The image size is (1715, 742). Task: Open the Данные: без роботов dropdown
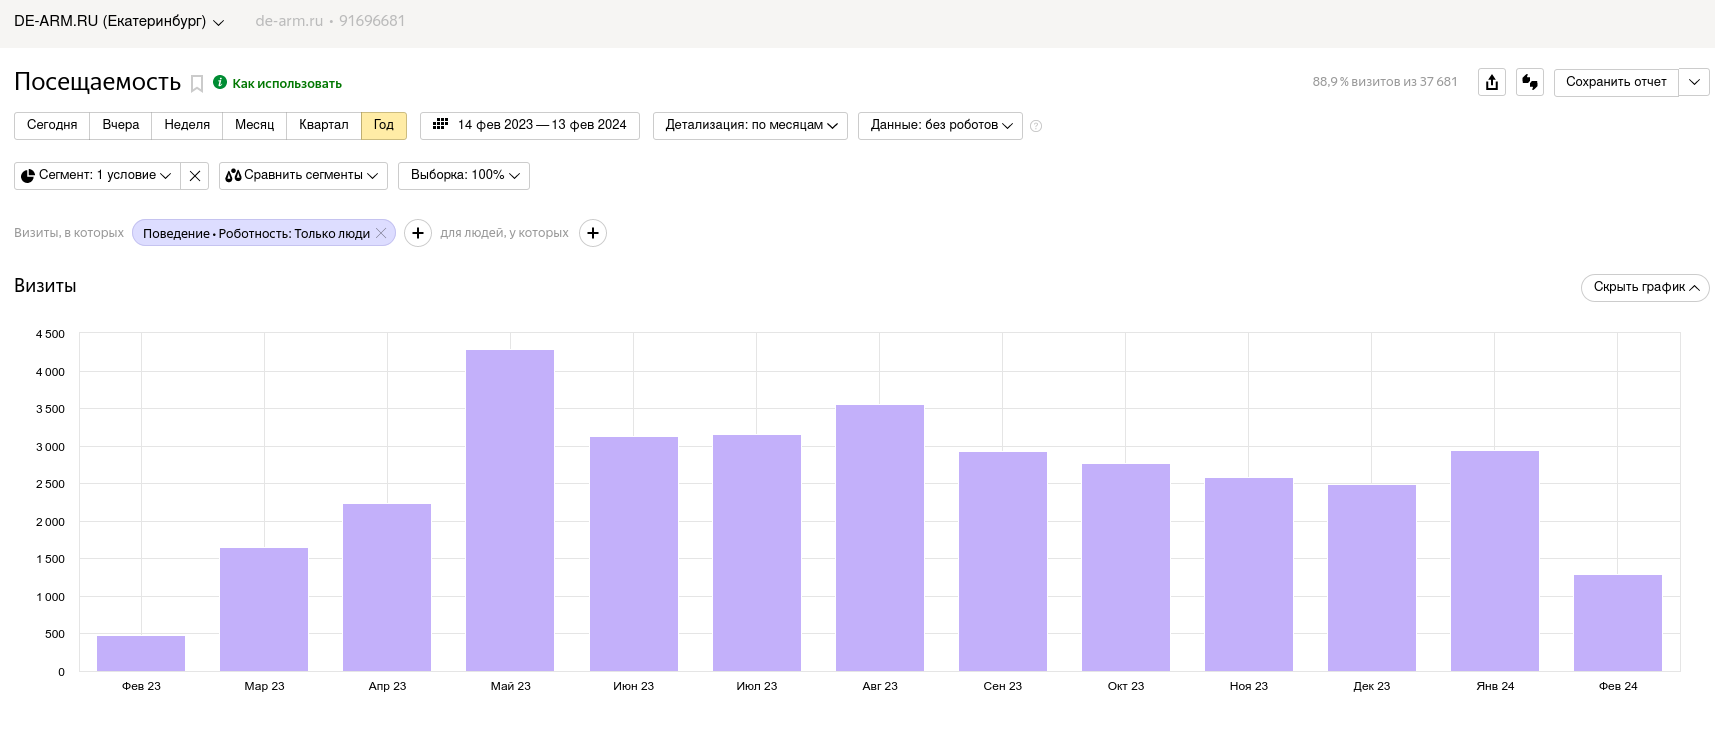940,126
